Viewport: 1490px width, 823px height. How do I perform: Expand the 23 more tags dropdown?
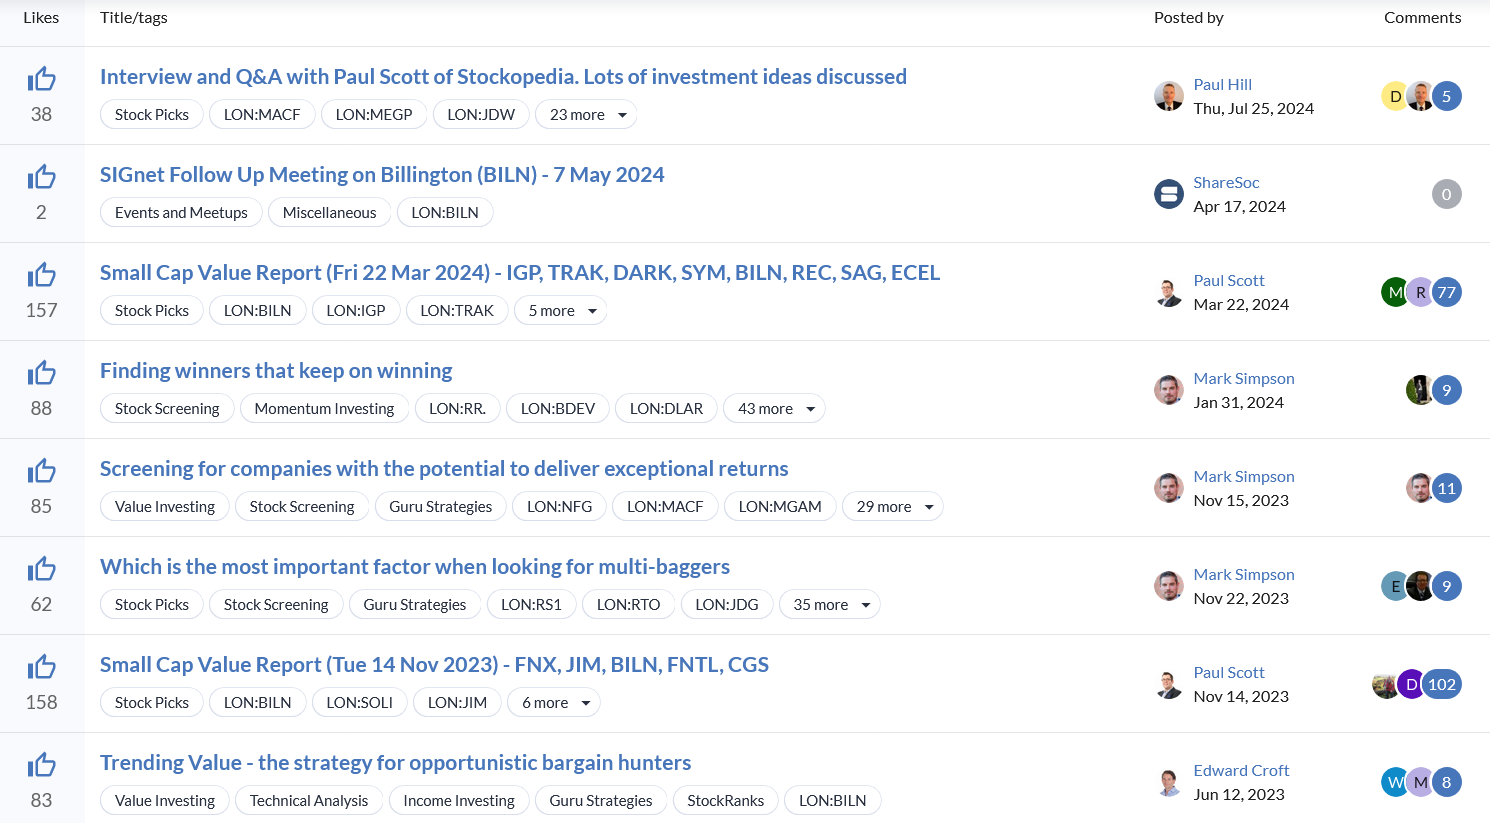pos(586,115)
